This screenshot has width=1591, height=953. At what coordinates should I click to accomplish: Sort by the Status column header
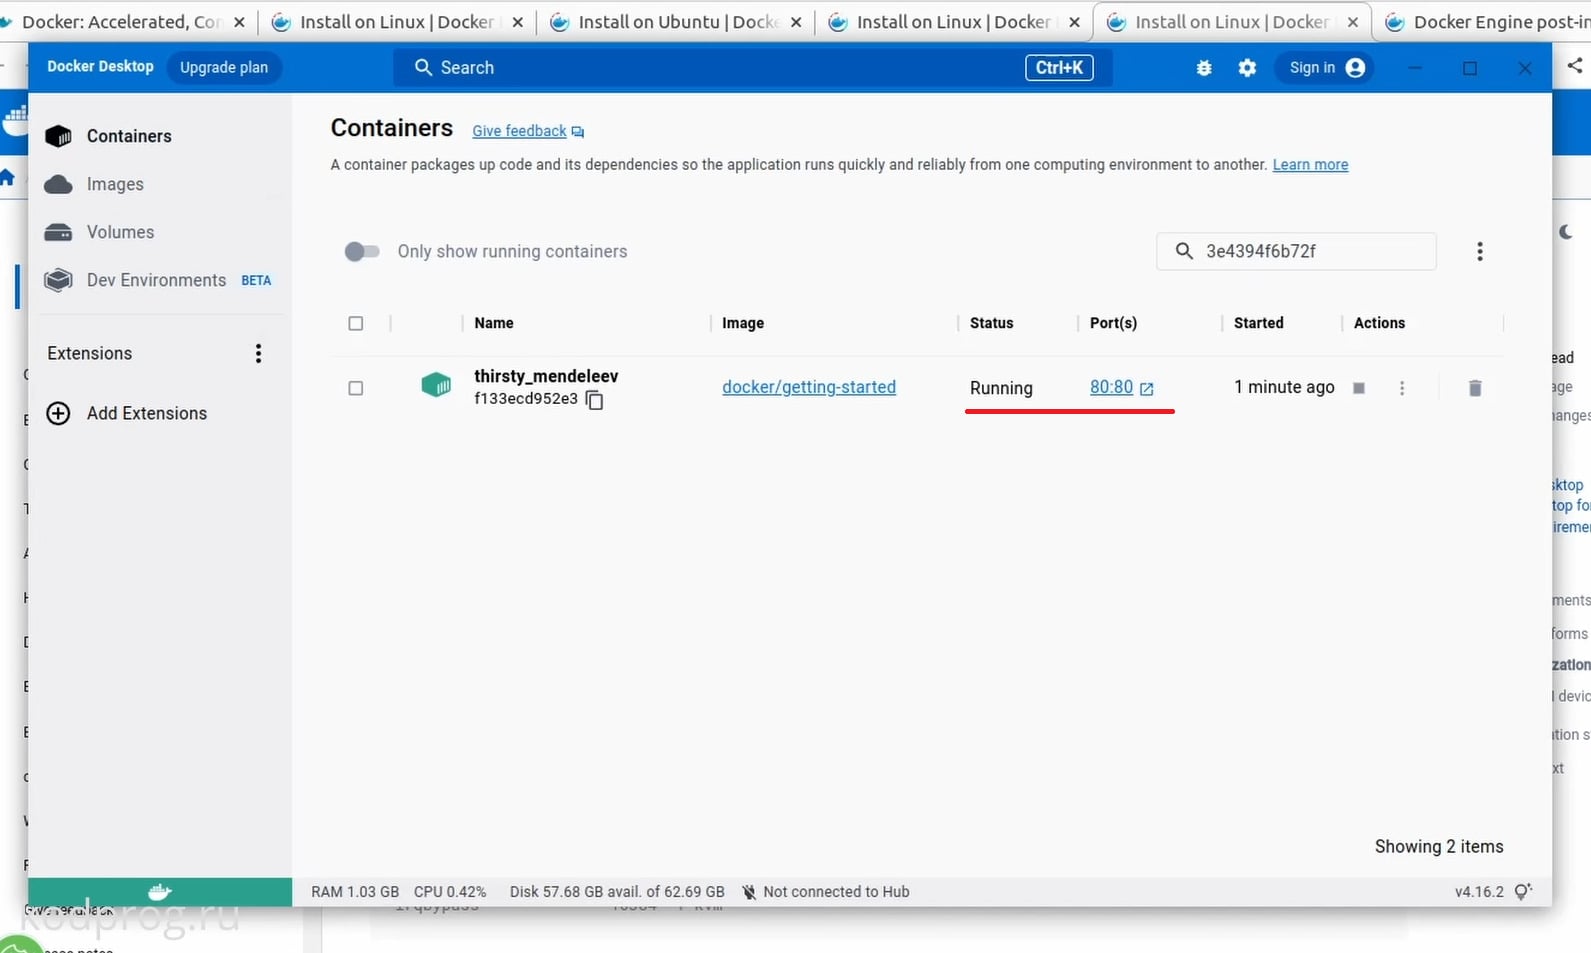[x=992, y=323]
